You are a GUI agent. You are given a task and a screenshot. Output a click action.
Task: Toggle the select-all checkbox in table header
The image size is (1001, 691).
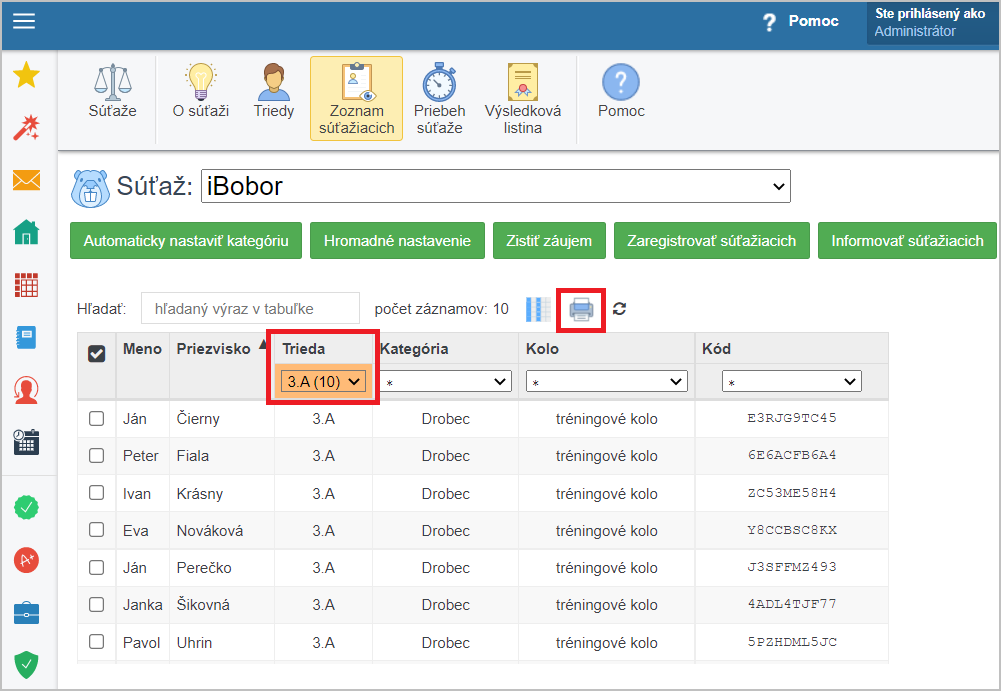[x=96, y=353]
